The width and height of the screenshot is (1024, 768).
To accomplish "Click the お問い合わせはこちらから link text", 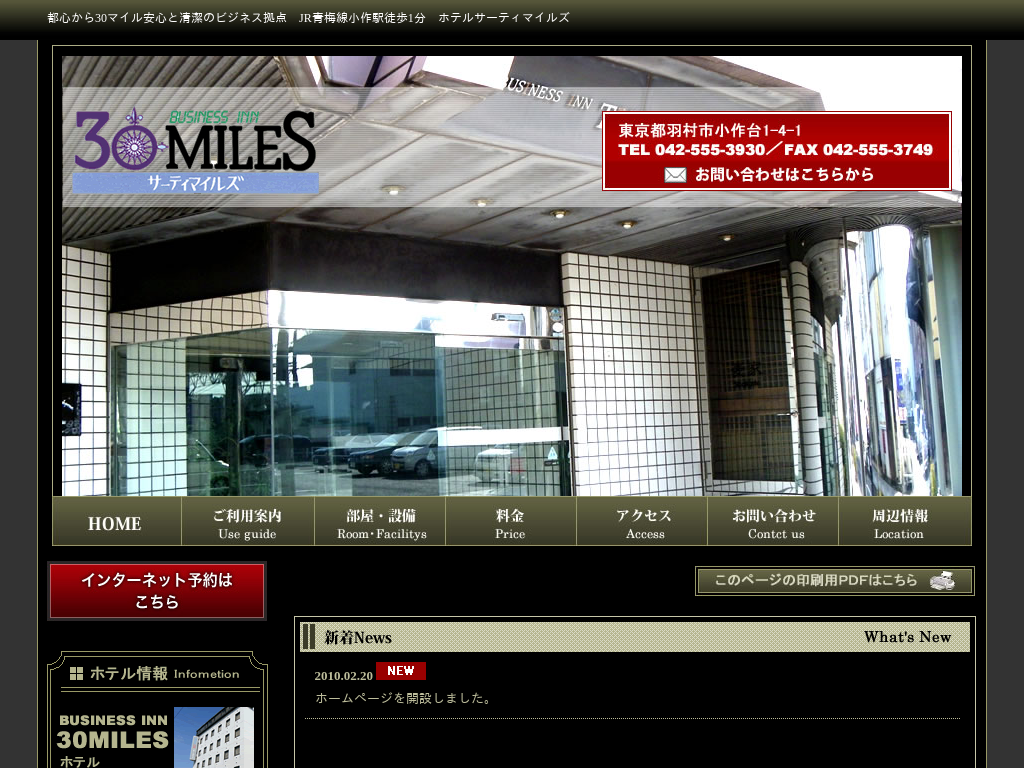I will click(x=785, y=175).
